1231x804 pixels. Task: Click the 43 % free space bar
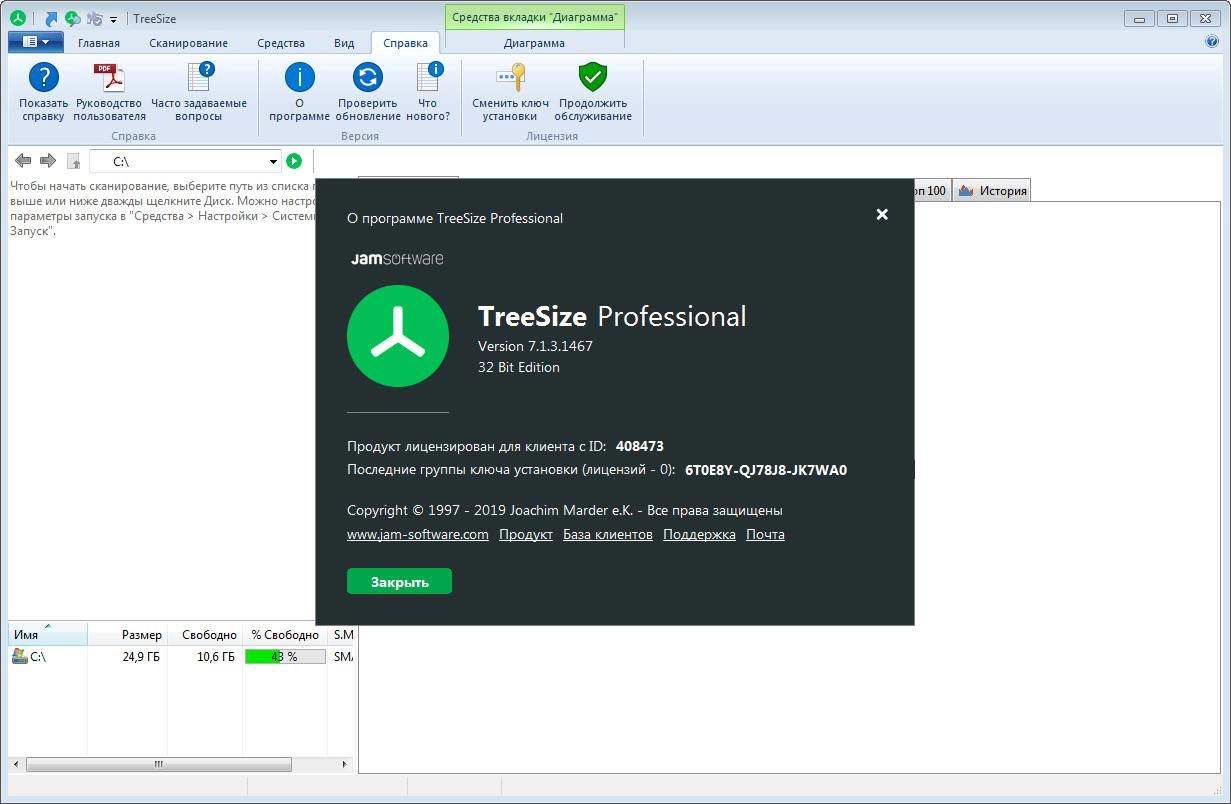point(285,657)
